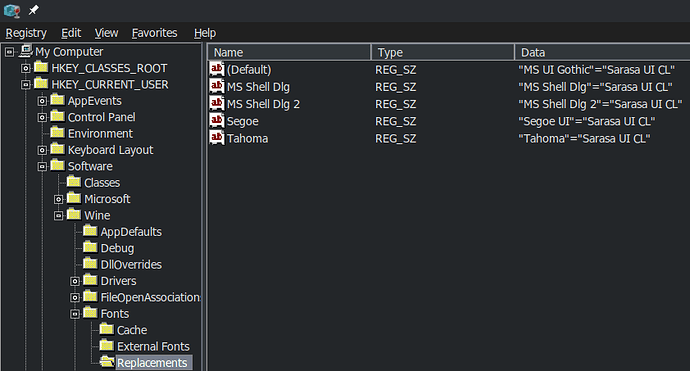Select the Environment key label

pyautogui.click(x=100, y=134)
